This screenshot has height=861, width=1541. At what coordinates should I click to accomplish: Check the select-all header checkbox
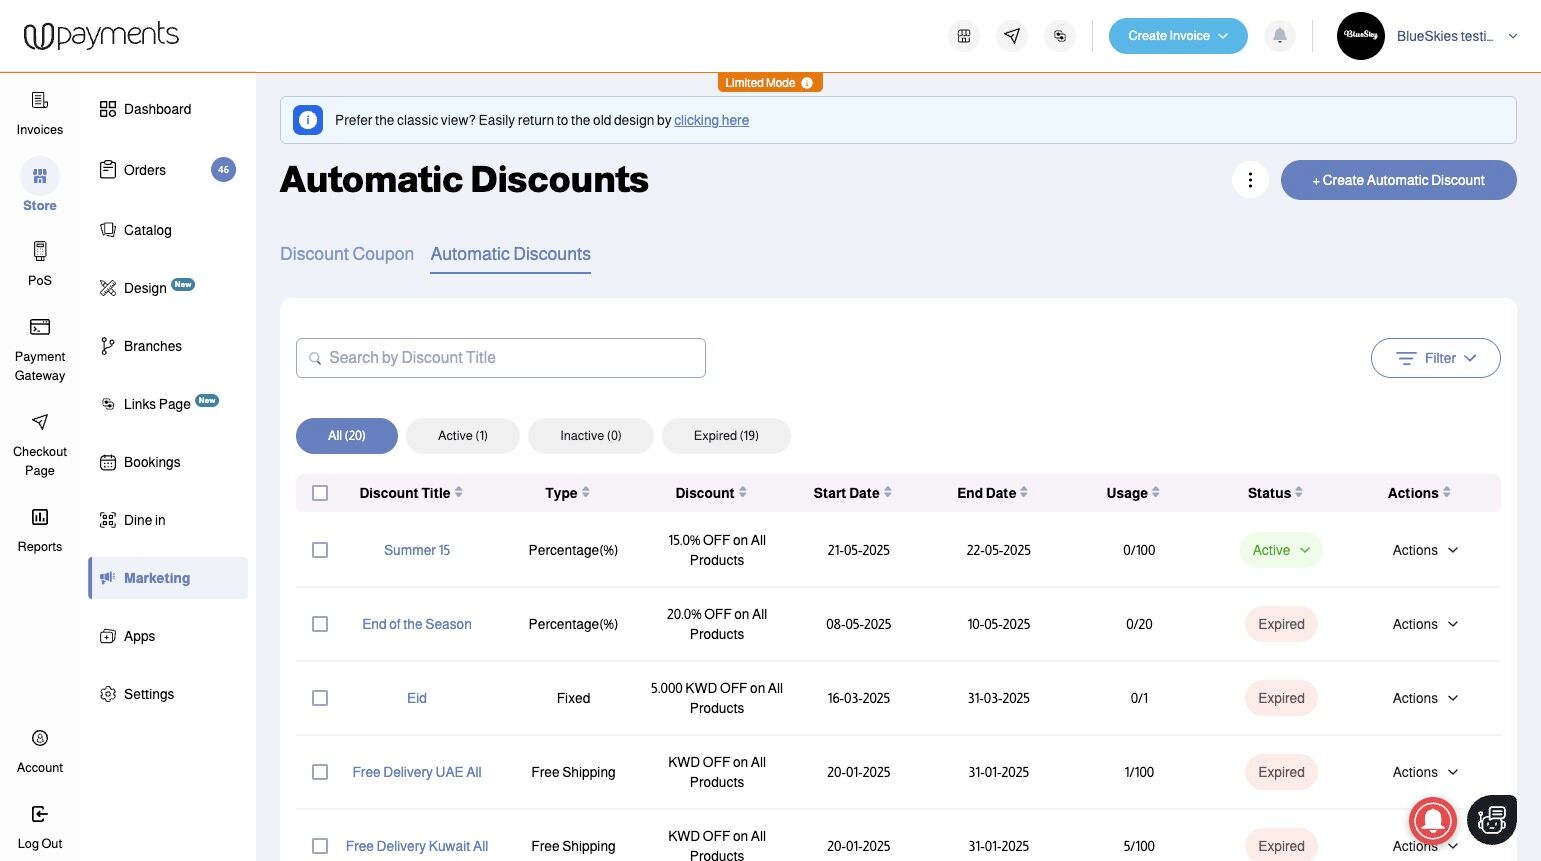[x=320, y=493]
